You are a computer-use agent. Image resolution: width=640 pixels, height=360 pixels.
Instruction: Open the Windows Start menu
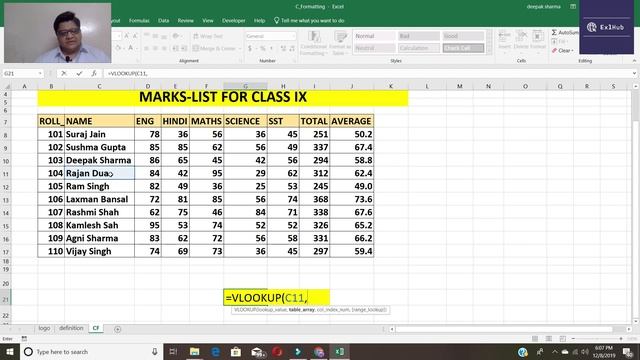click(10, 352)
